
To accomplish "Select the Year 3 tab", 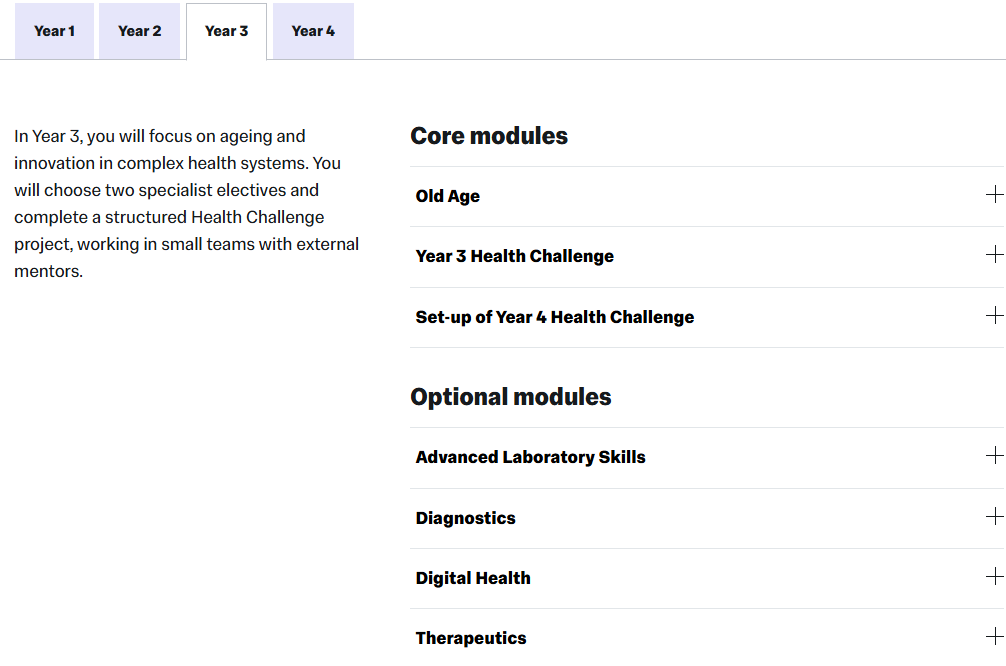I will pyautogui.click(x=226, y=31).
